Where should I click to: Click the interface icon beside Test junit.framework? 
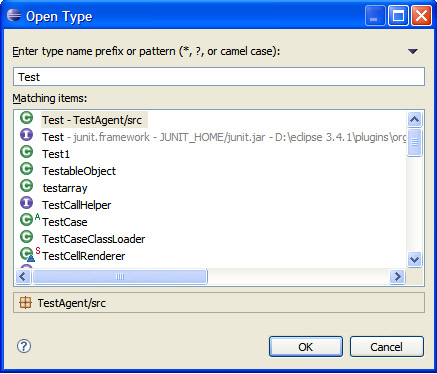[x=26, y=135]
